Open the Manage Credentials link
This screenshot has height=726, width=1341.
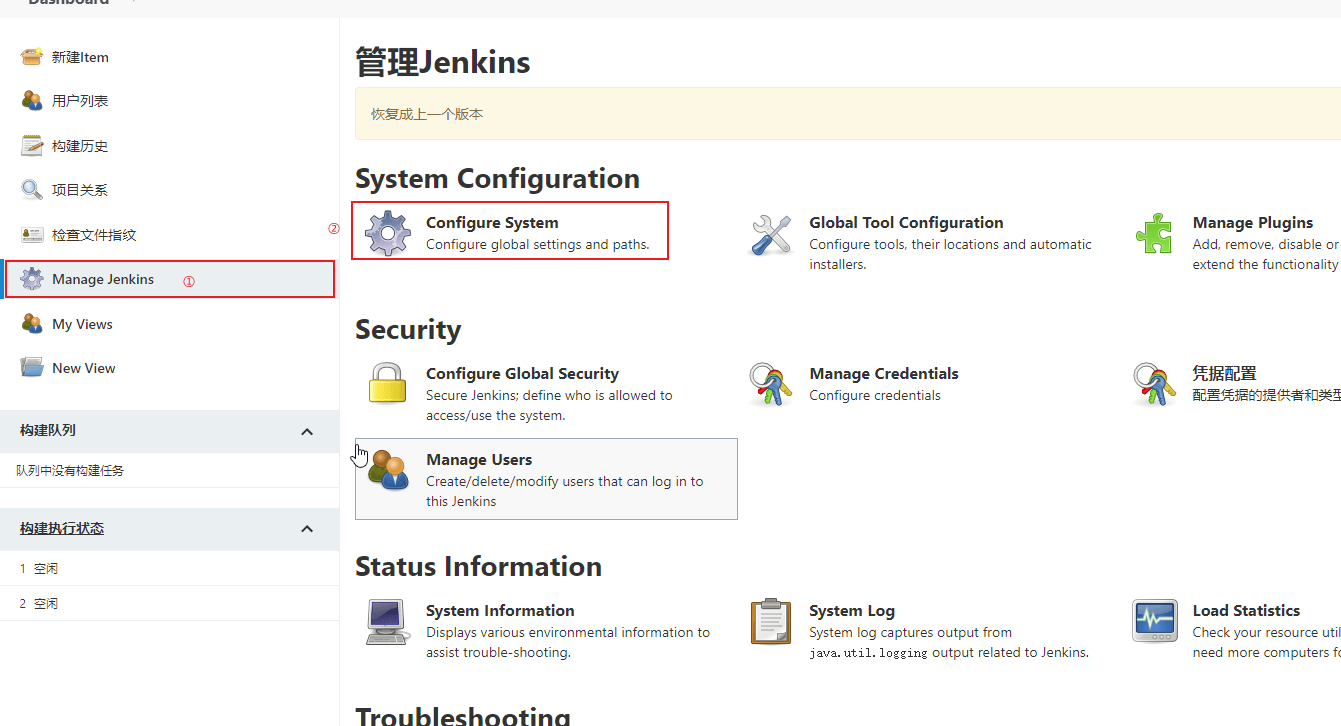(x=884, y=373)
